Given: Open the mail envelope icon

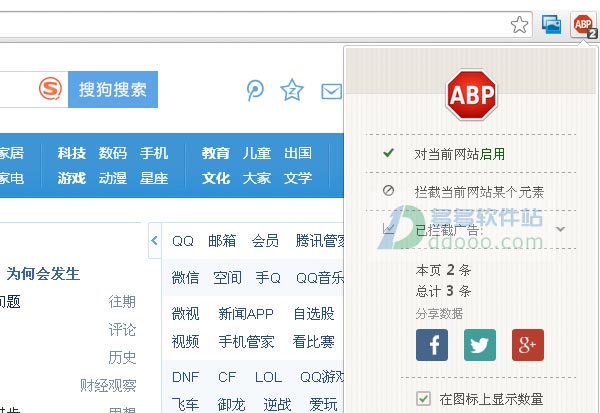Looking at the screenshot, I should click(331, 91).
